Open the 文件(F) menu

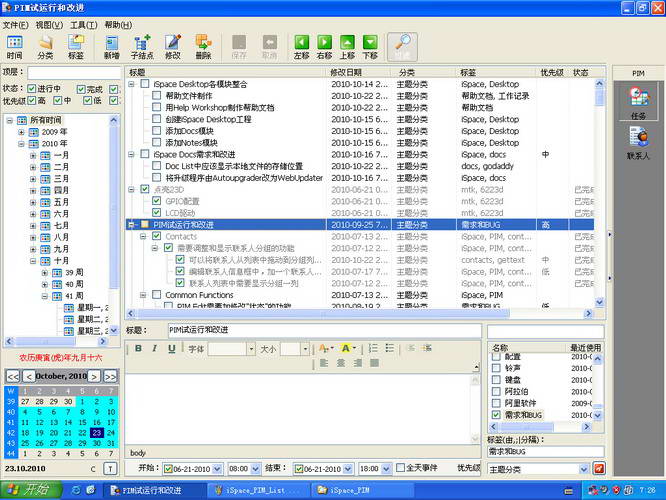(16, 25)
